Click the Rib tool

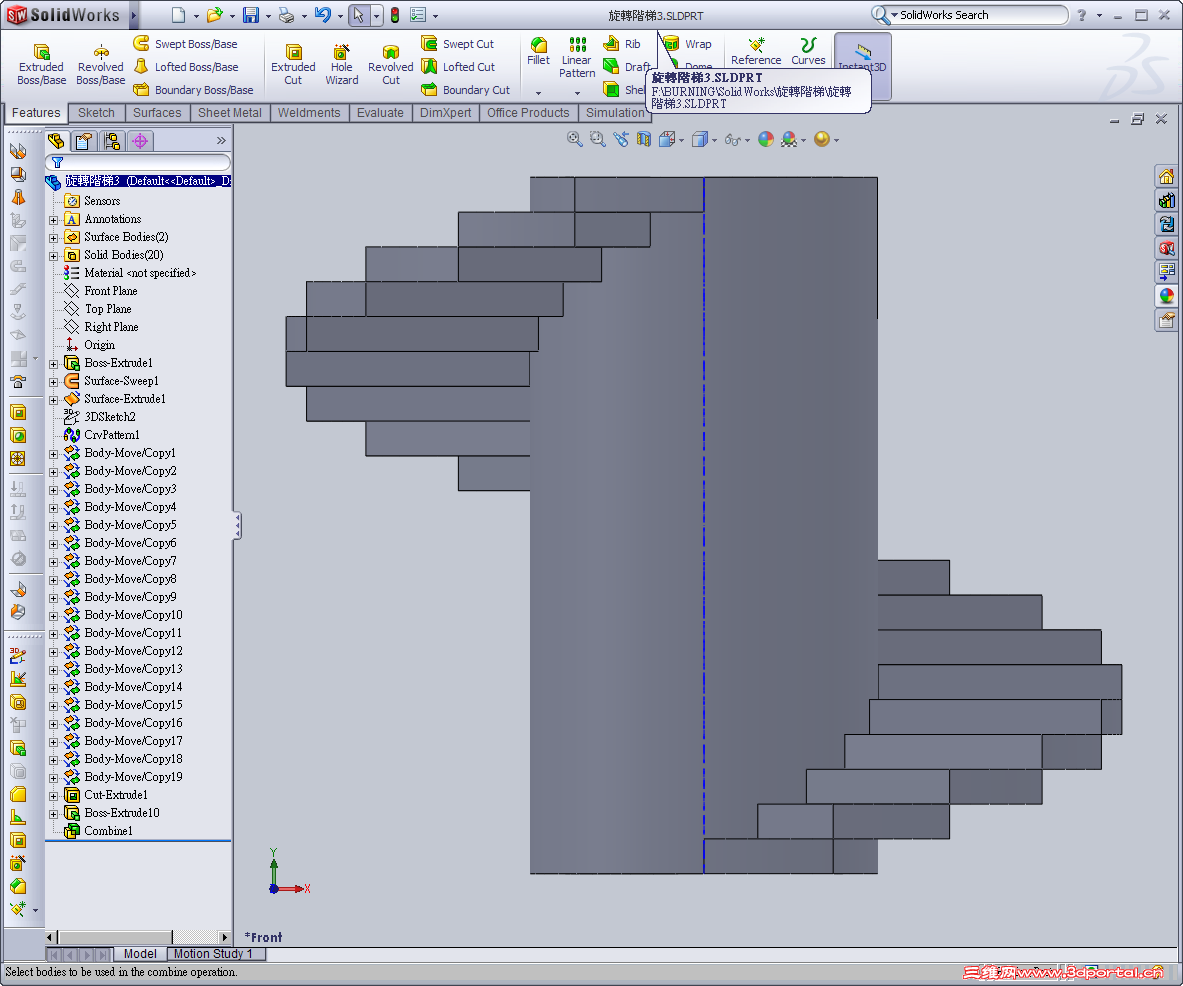pos(622,44)
